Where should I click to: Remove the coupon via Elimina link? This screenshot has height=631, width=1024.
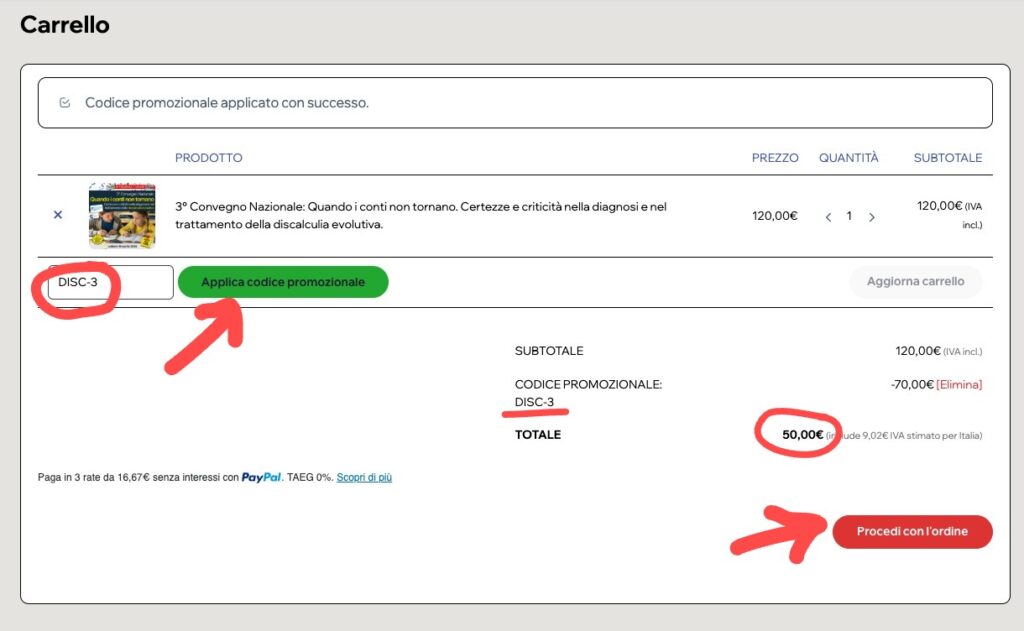pos(959,384)
